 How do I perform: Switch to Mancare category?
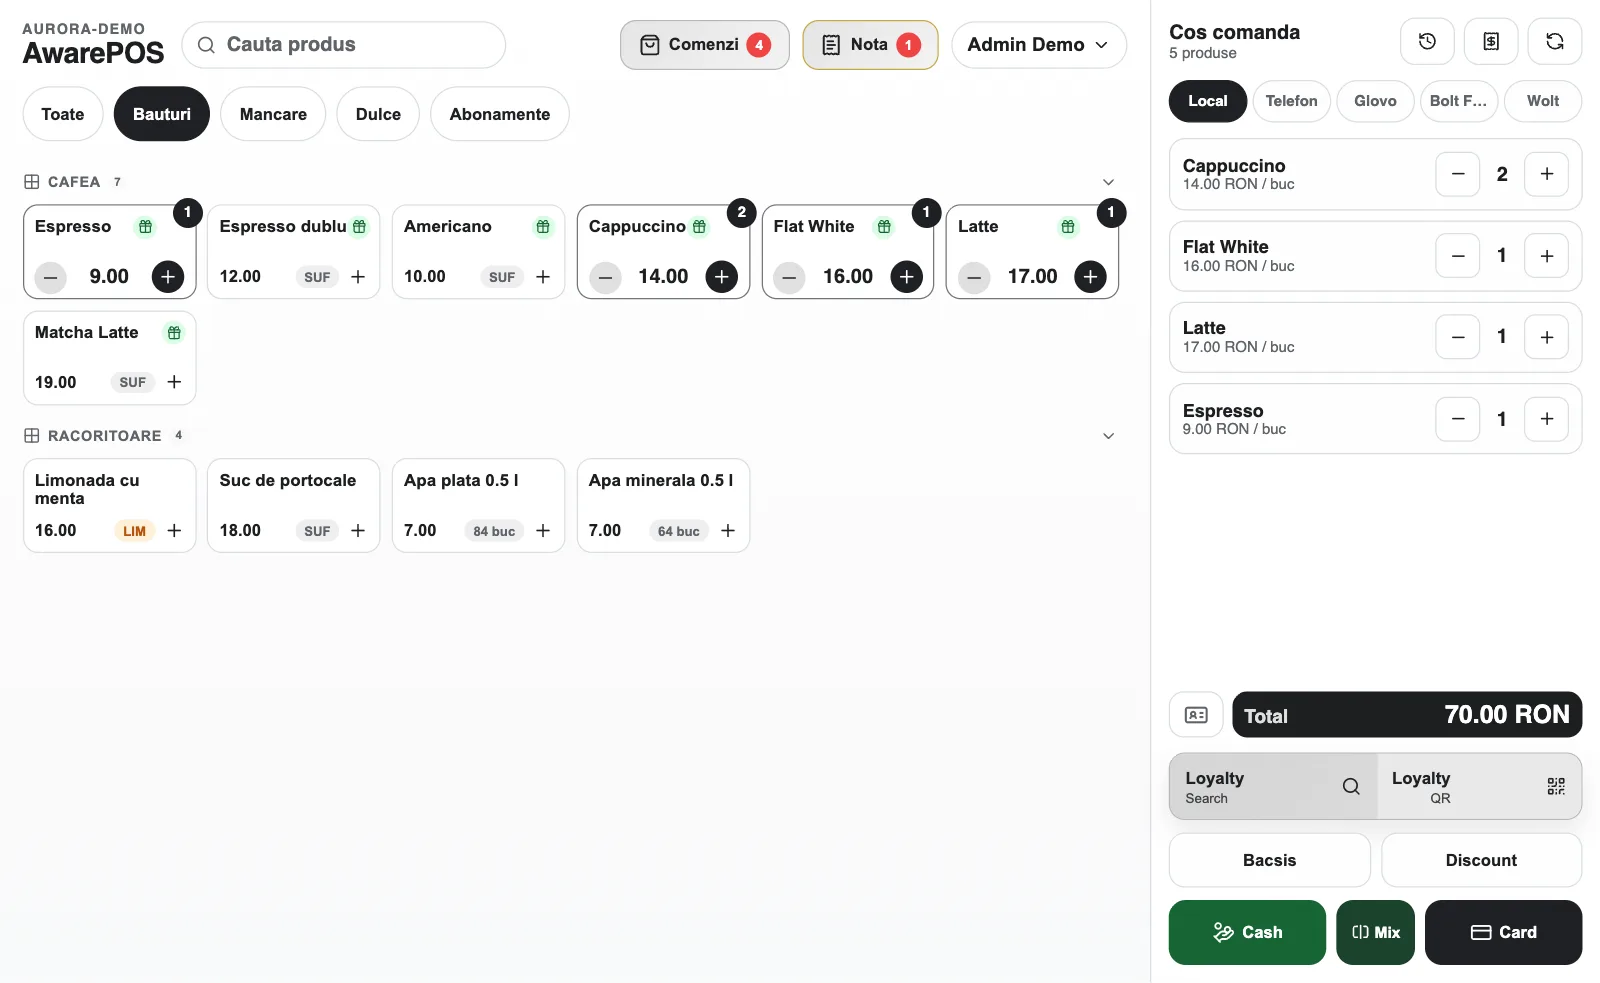tap(273, 114)
